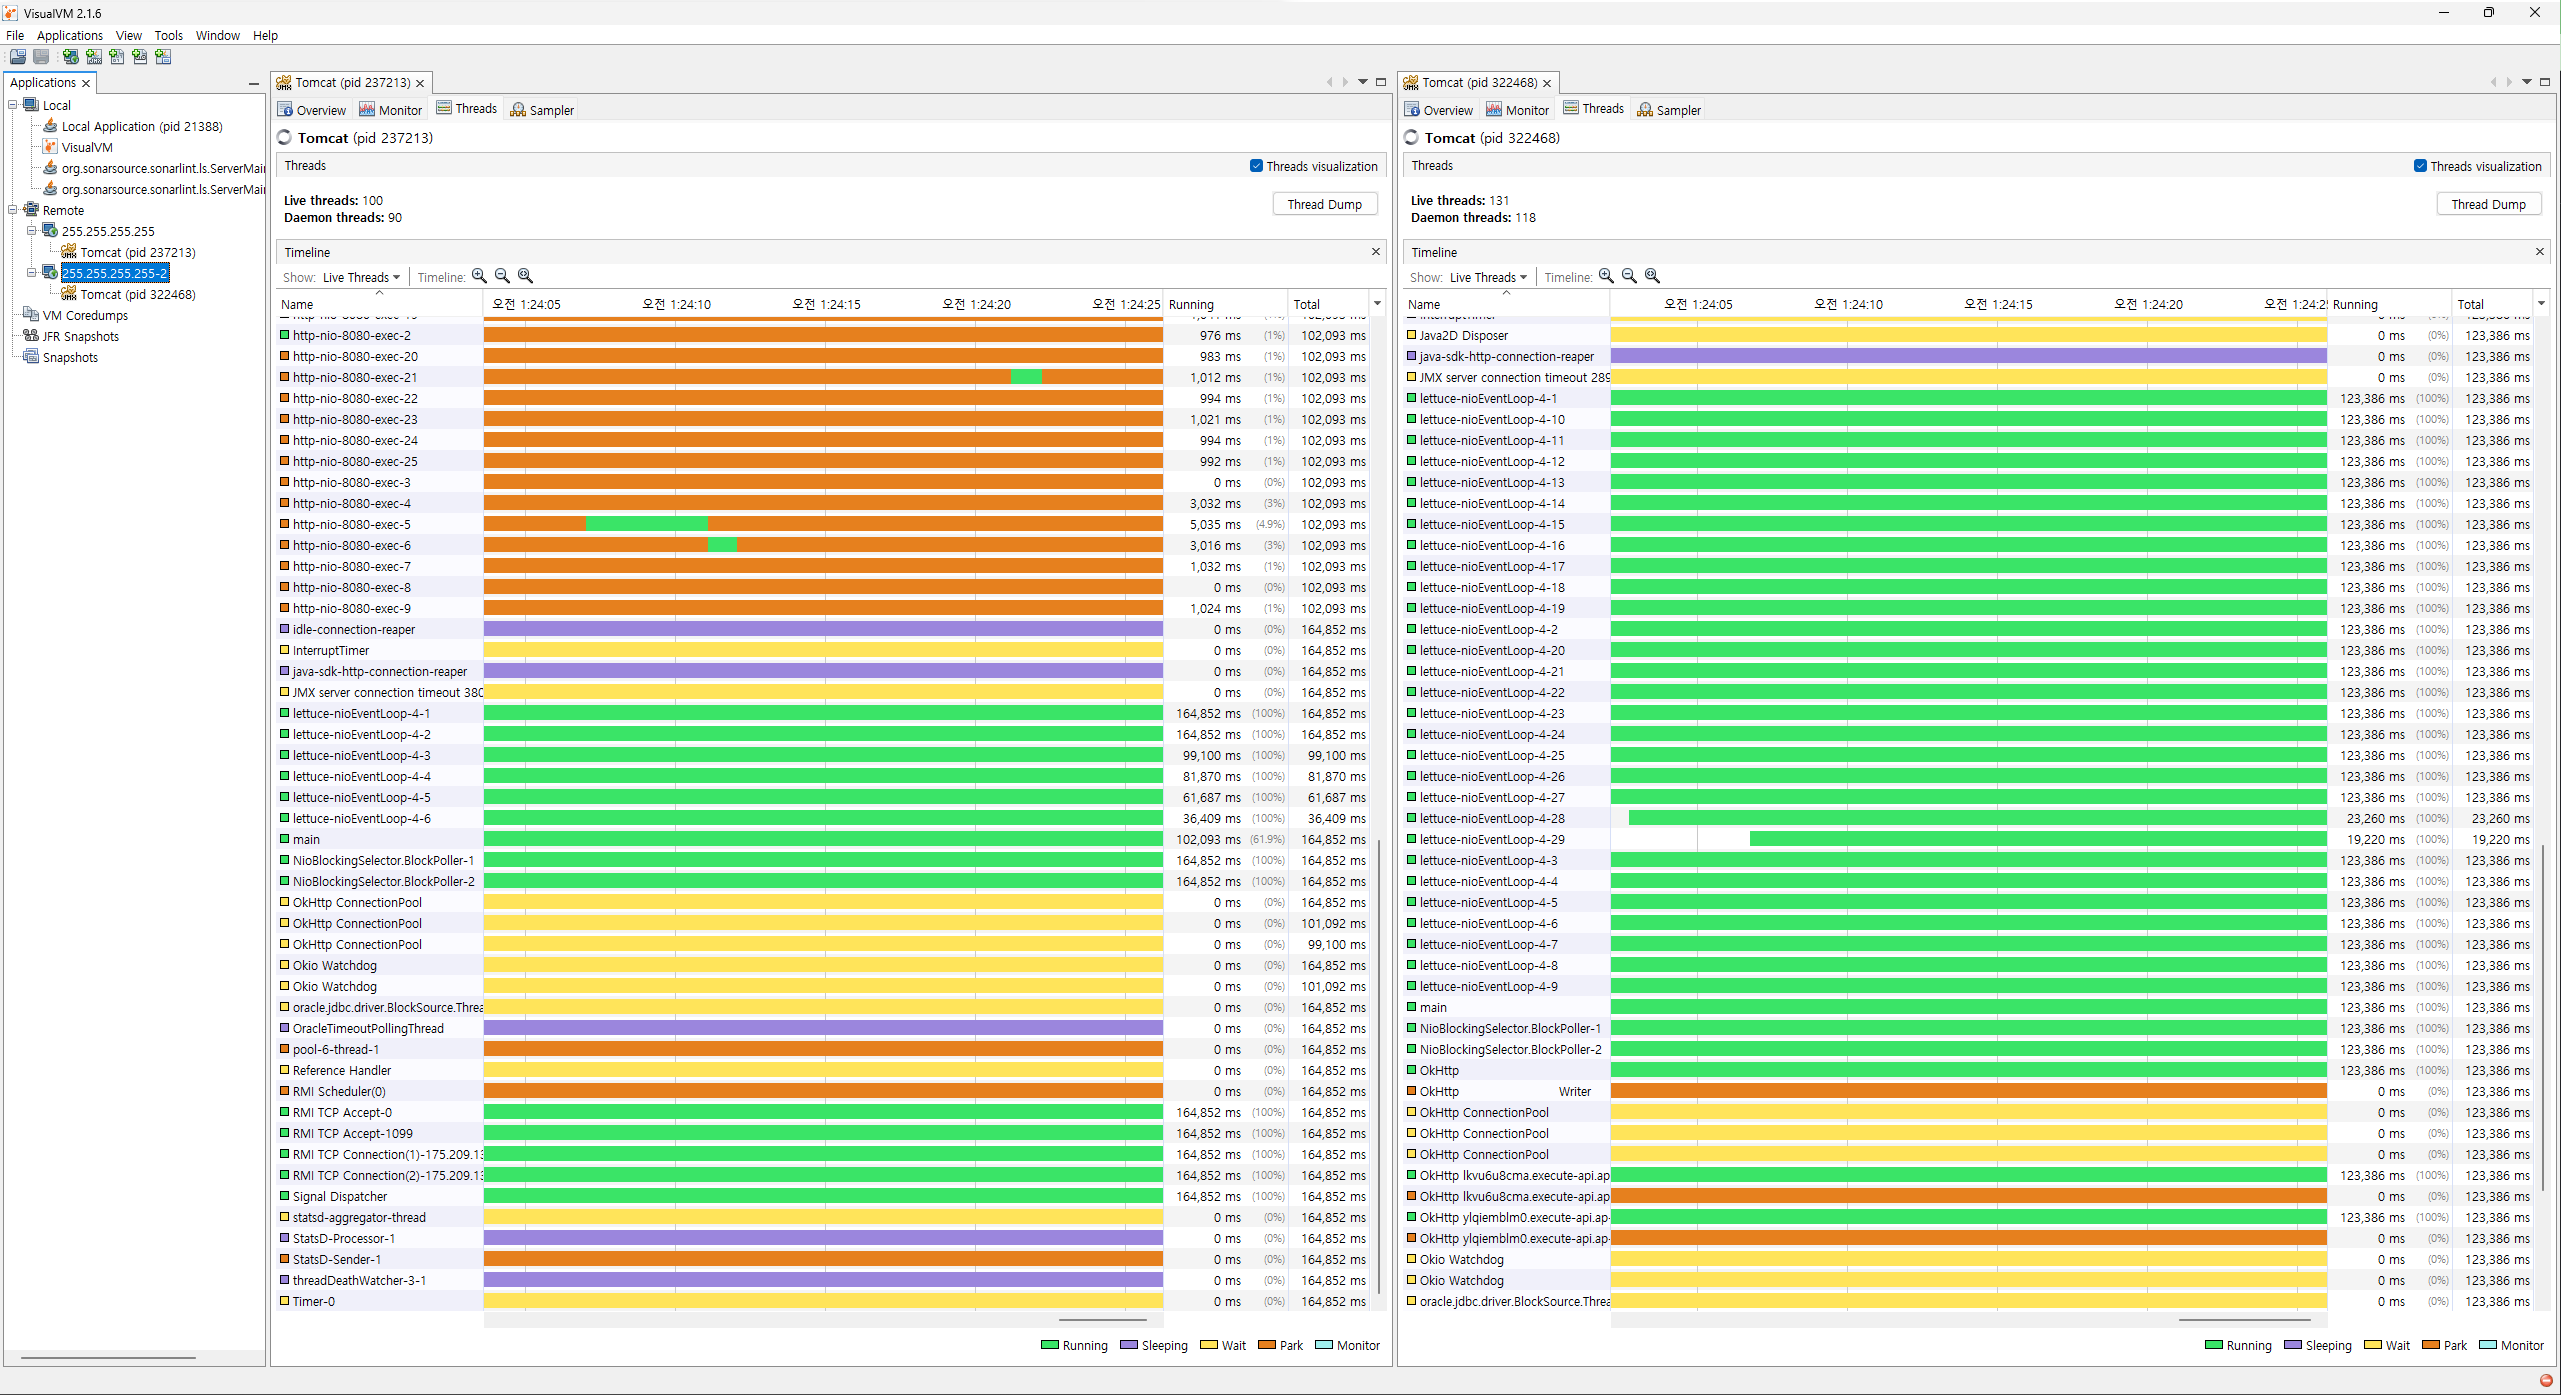
Task: Open right Show Live Threads dropdown
Action: (1488, 277)
